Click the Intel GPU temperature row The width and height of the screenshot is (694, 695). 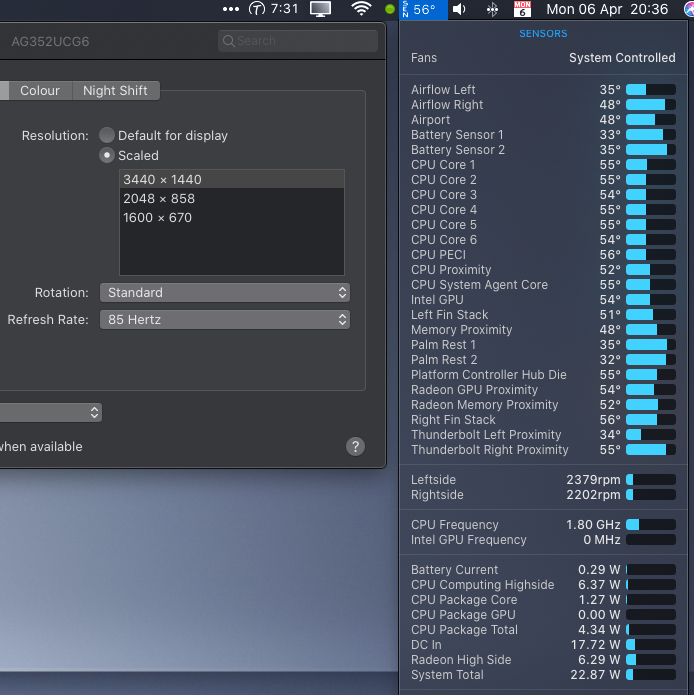(543, 300)
